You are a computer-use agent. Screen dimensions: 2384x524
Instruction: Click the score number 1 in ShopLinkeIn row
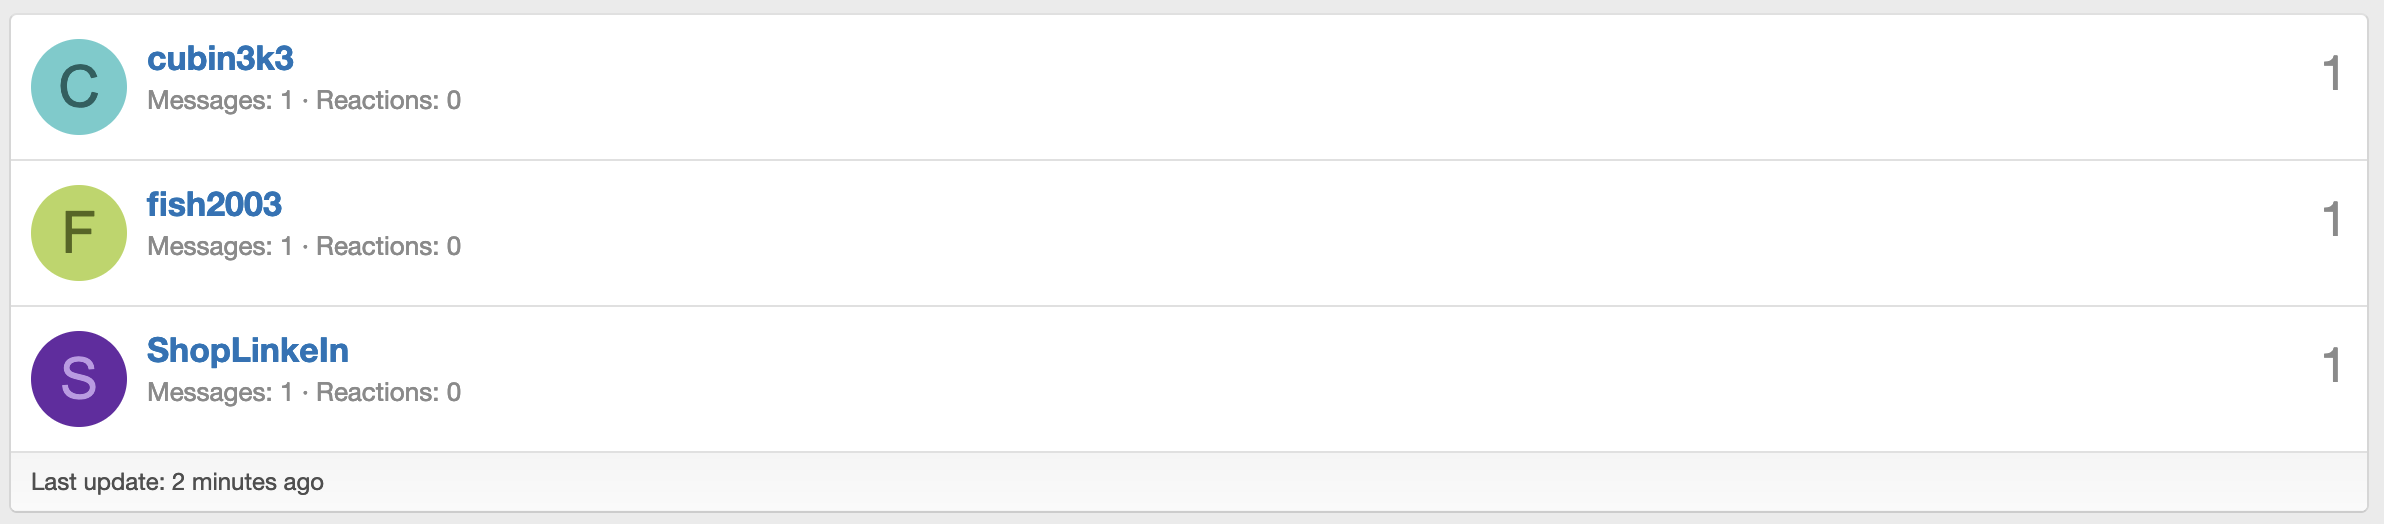pos(2331,366)
